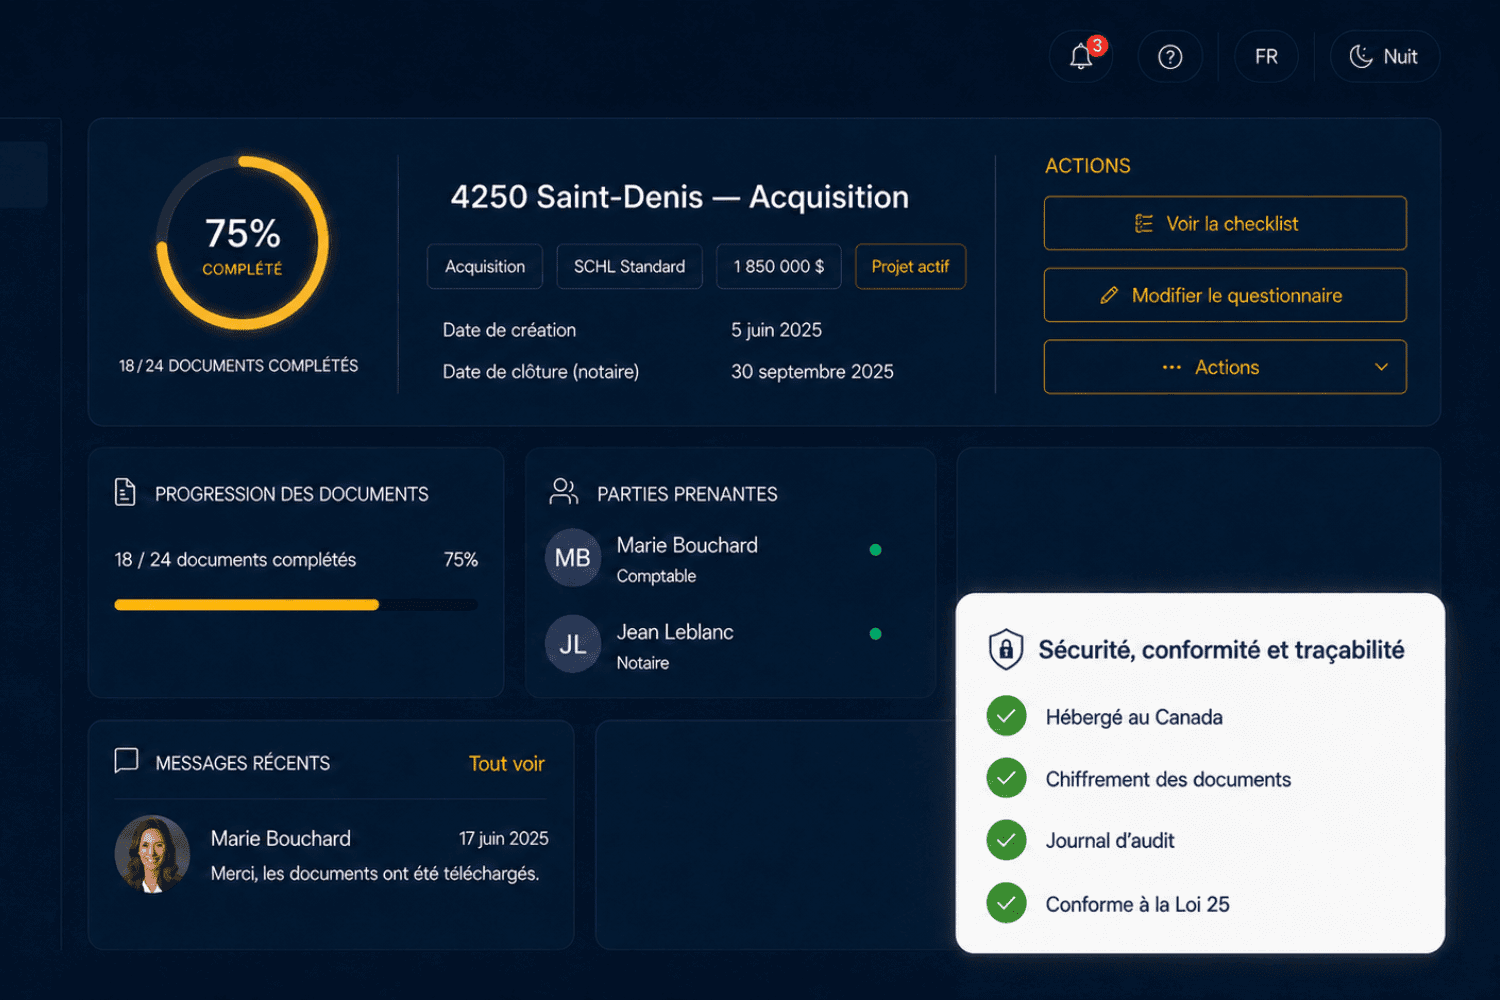Click green check beside Journal d'audit
Screen dimensions: 1500x1000
pos(1006,840)
